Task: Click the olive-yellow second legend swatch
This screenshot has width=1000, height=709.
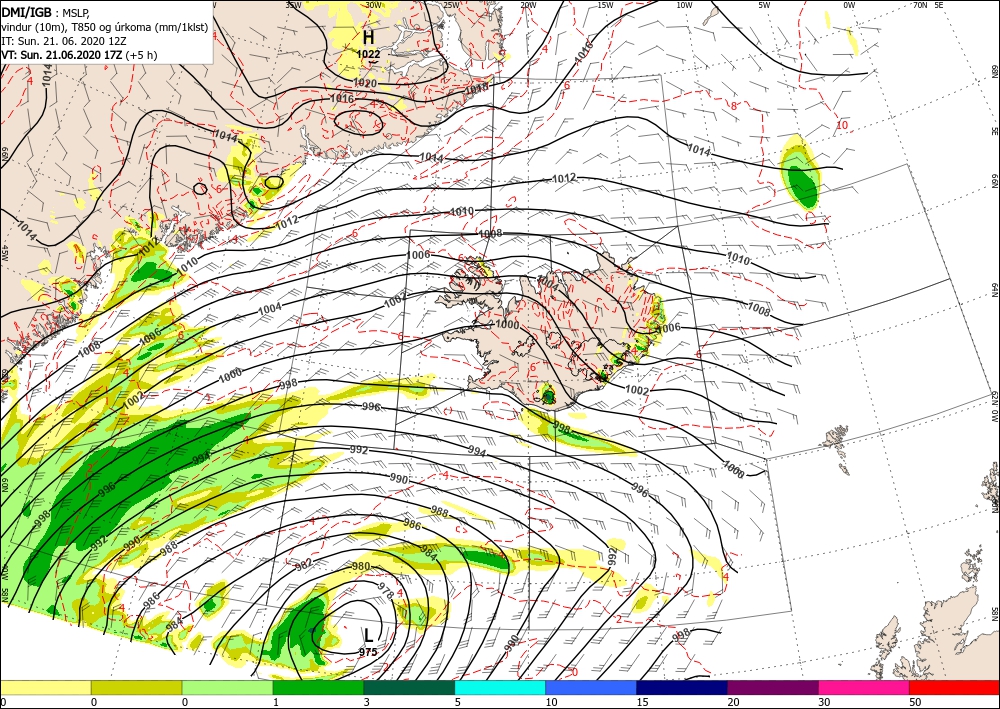Action: point(136,687)
